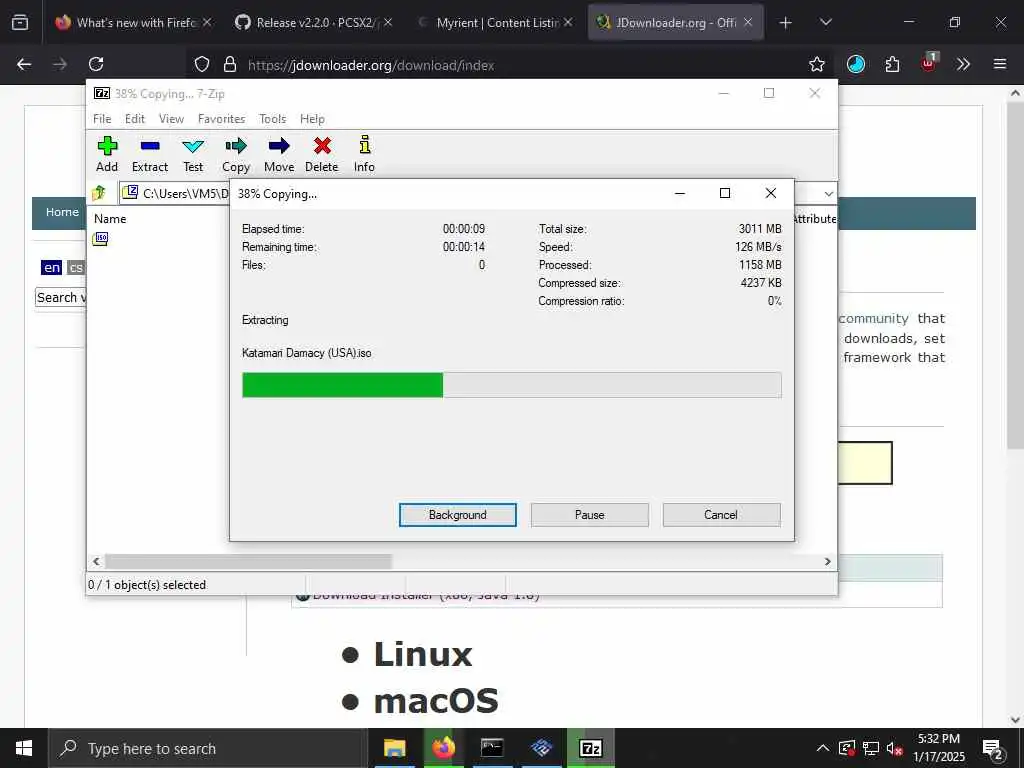Open the command prompt taskbar icon
The image size is (1024, 768).
(x=492, y=748)
